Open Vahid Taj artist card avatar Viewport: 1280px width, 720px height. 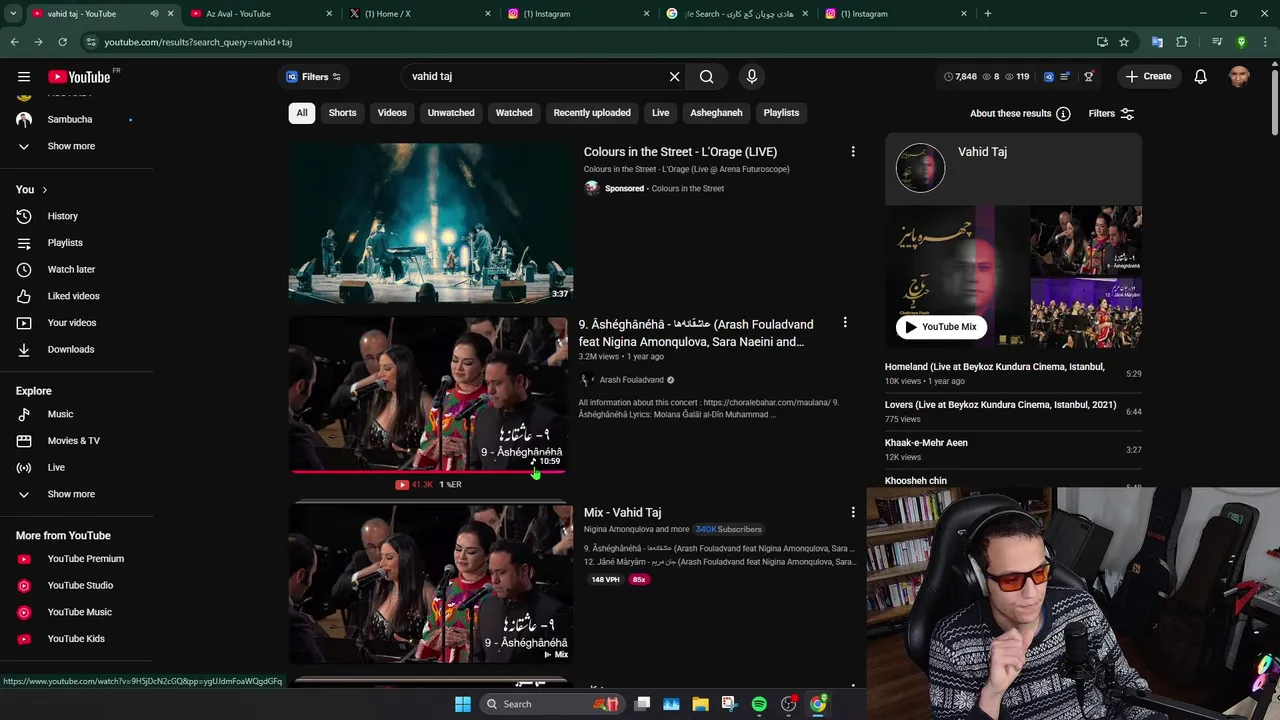[x=920, y=168]
